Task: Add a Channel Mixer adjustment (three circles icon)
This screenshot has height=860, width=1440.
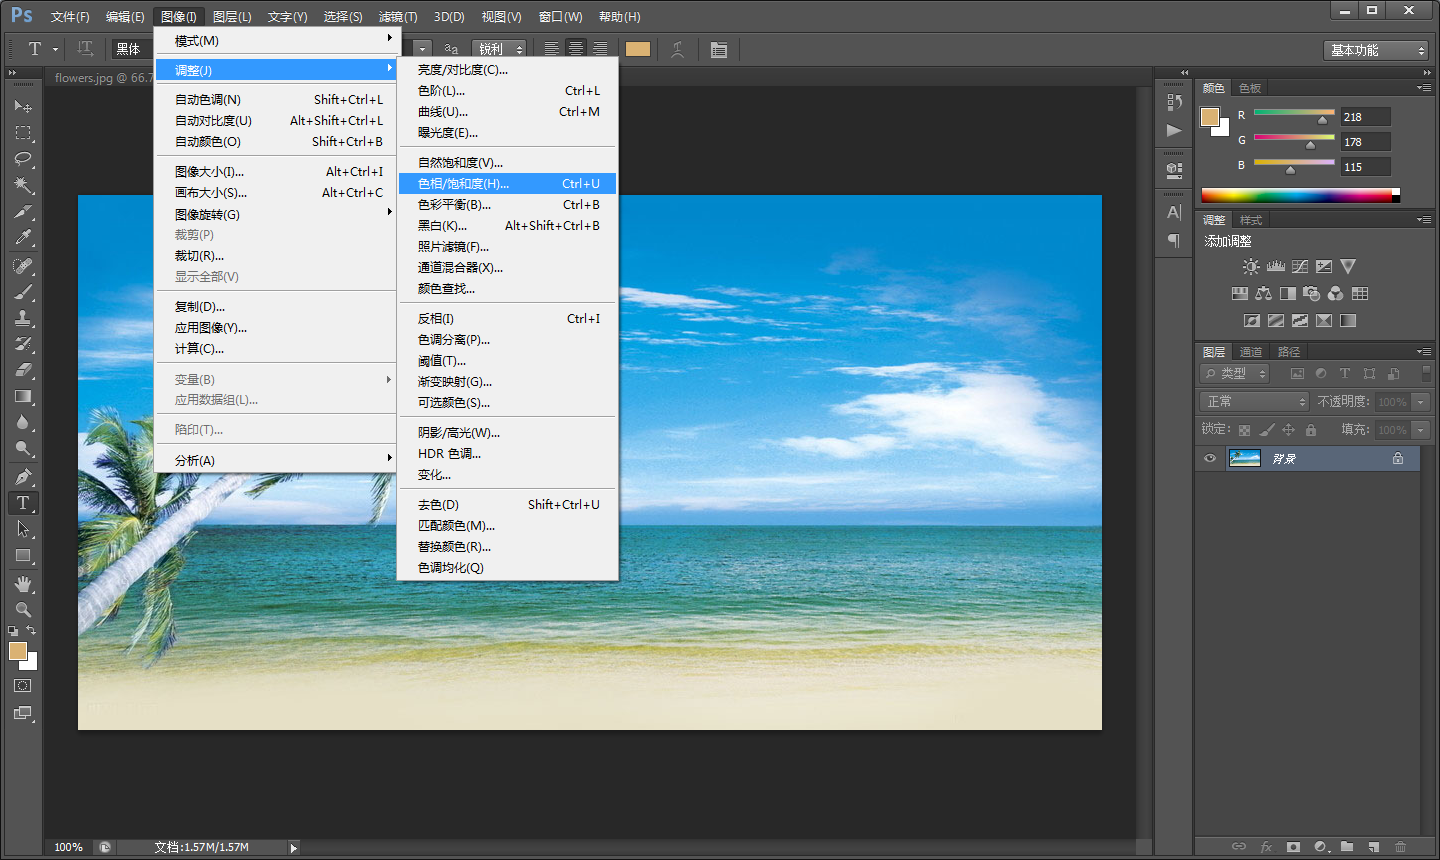Action: [x=1336, y=294]
